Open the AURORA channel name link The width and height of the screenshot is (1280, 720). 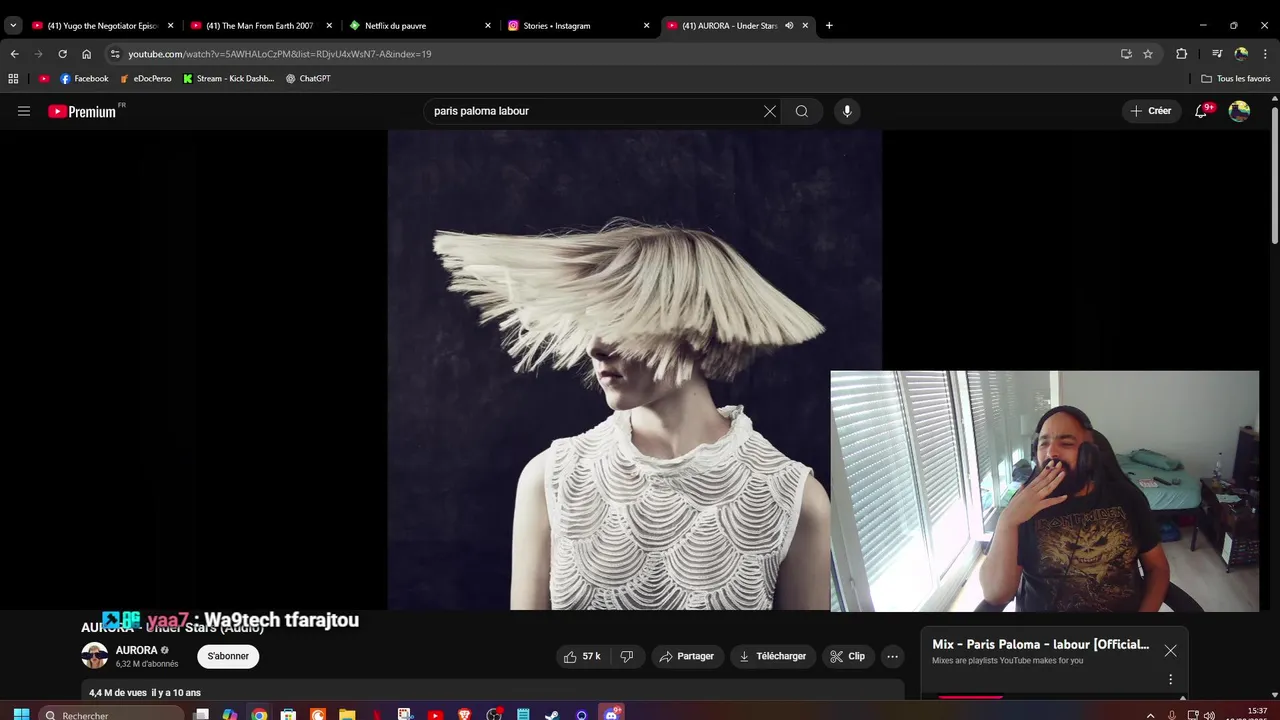click(x=136, y=650)
